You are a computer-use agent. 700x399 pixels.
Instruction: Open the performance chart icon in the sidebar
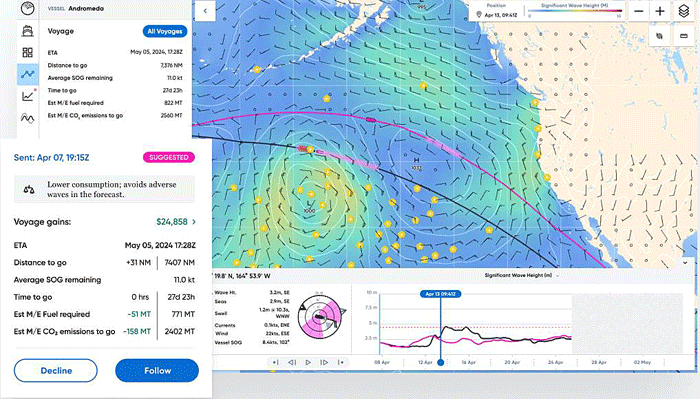(28, 96)
